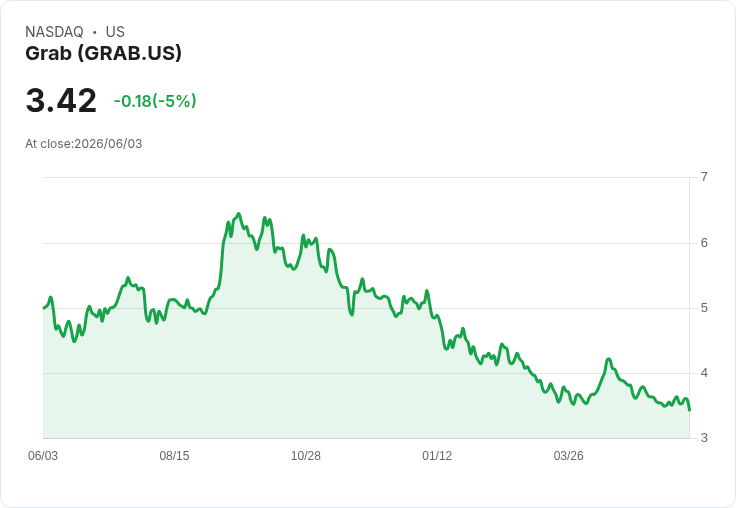Click the 4 y-axis price label
Image resolution: width=736 pixels, height=508 pixels.
coord(704,373)
